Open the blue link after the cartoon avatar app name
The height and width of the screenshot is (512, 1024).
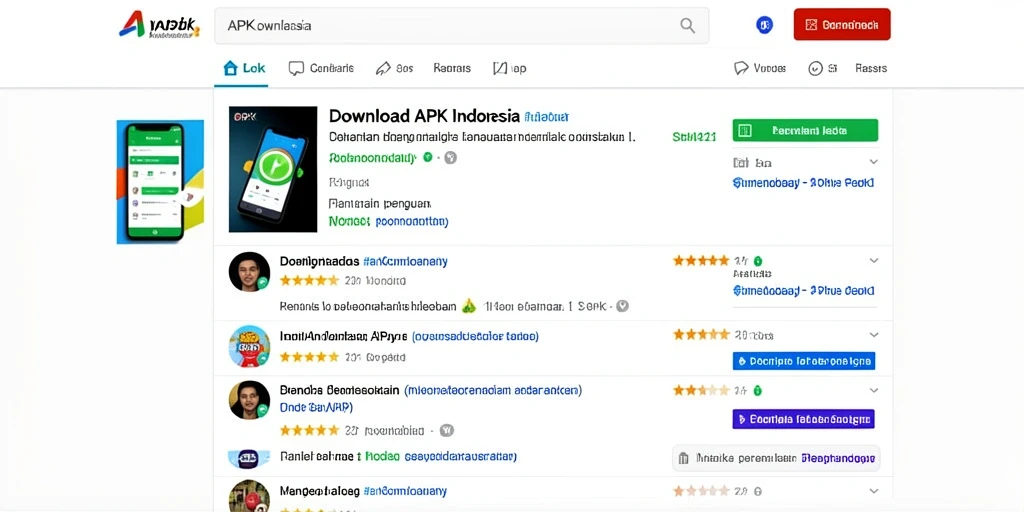tap(475, 336)
